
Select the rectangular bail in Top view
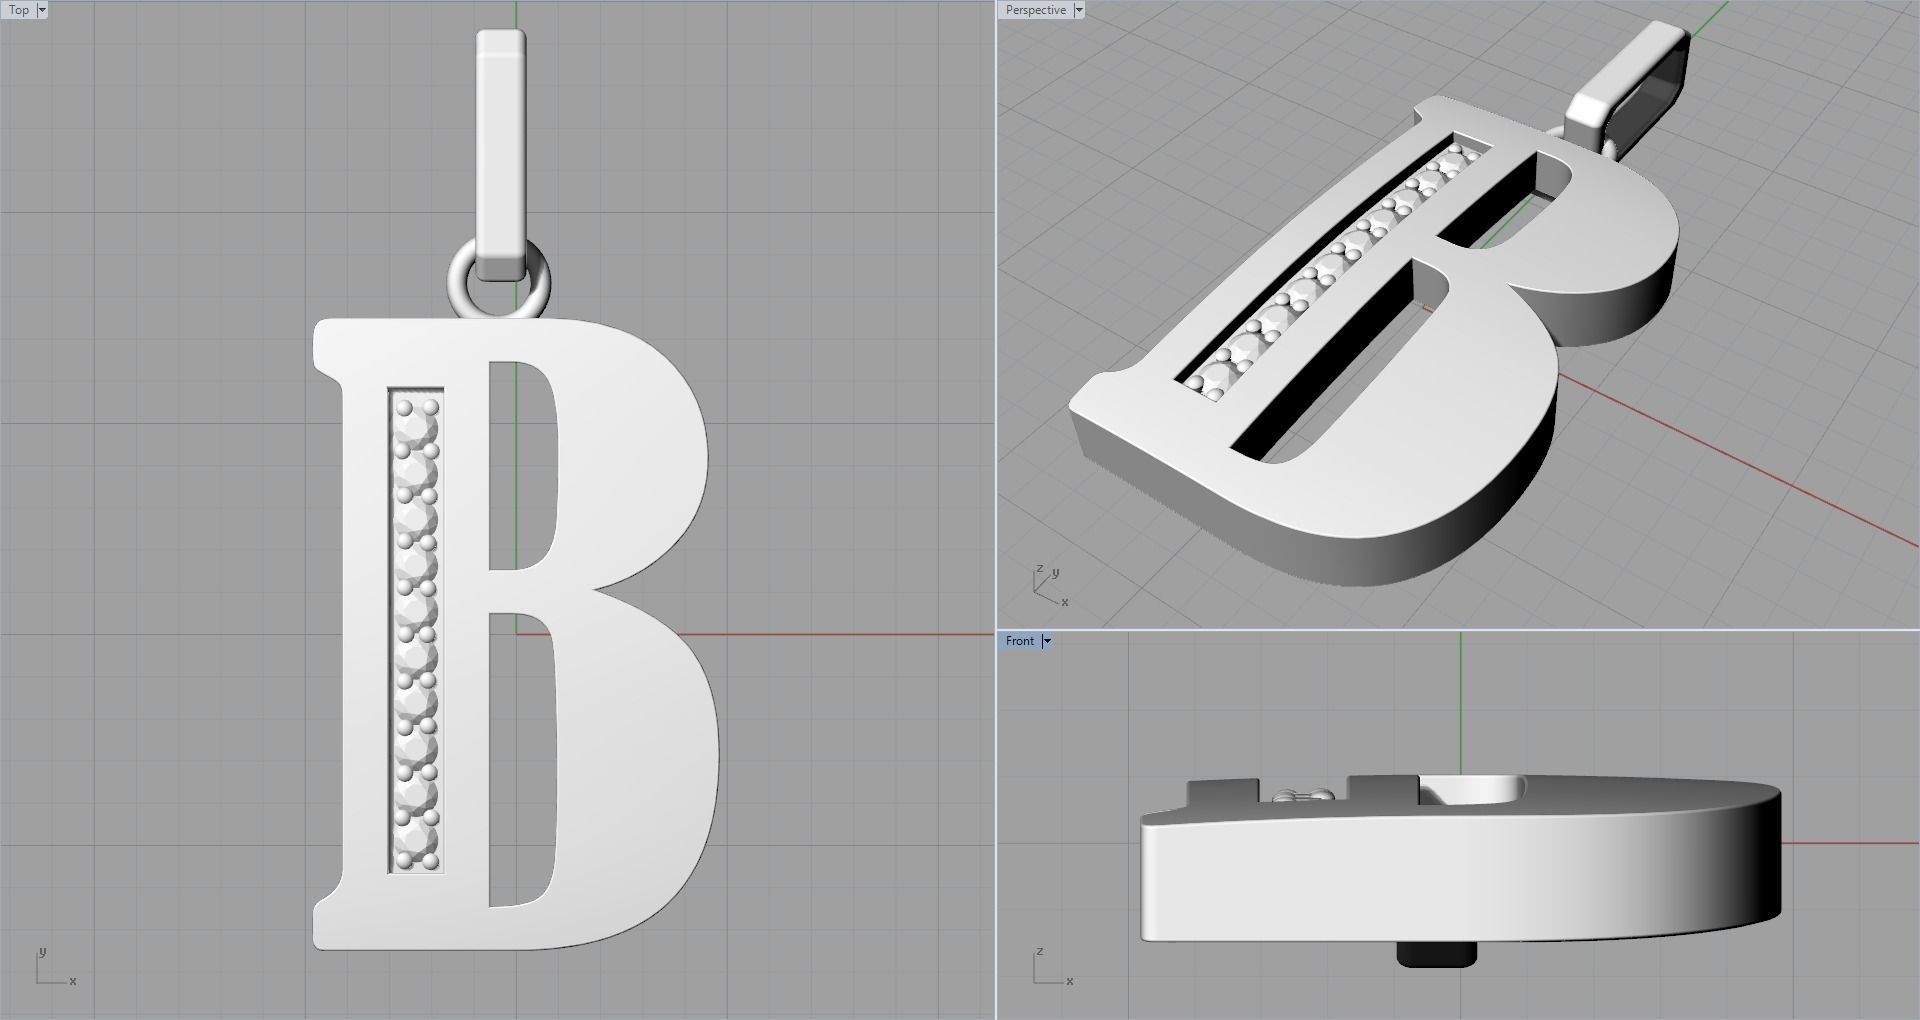[x=501, y=155]
